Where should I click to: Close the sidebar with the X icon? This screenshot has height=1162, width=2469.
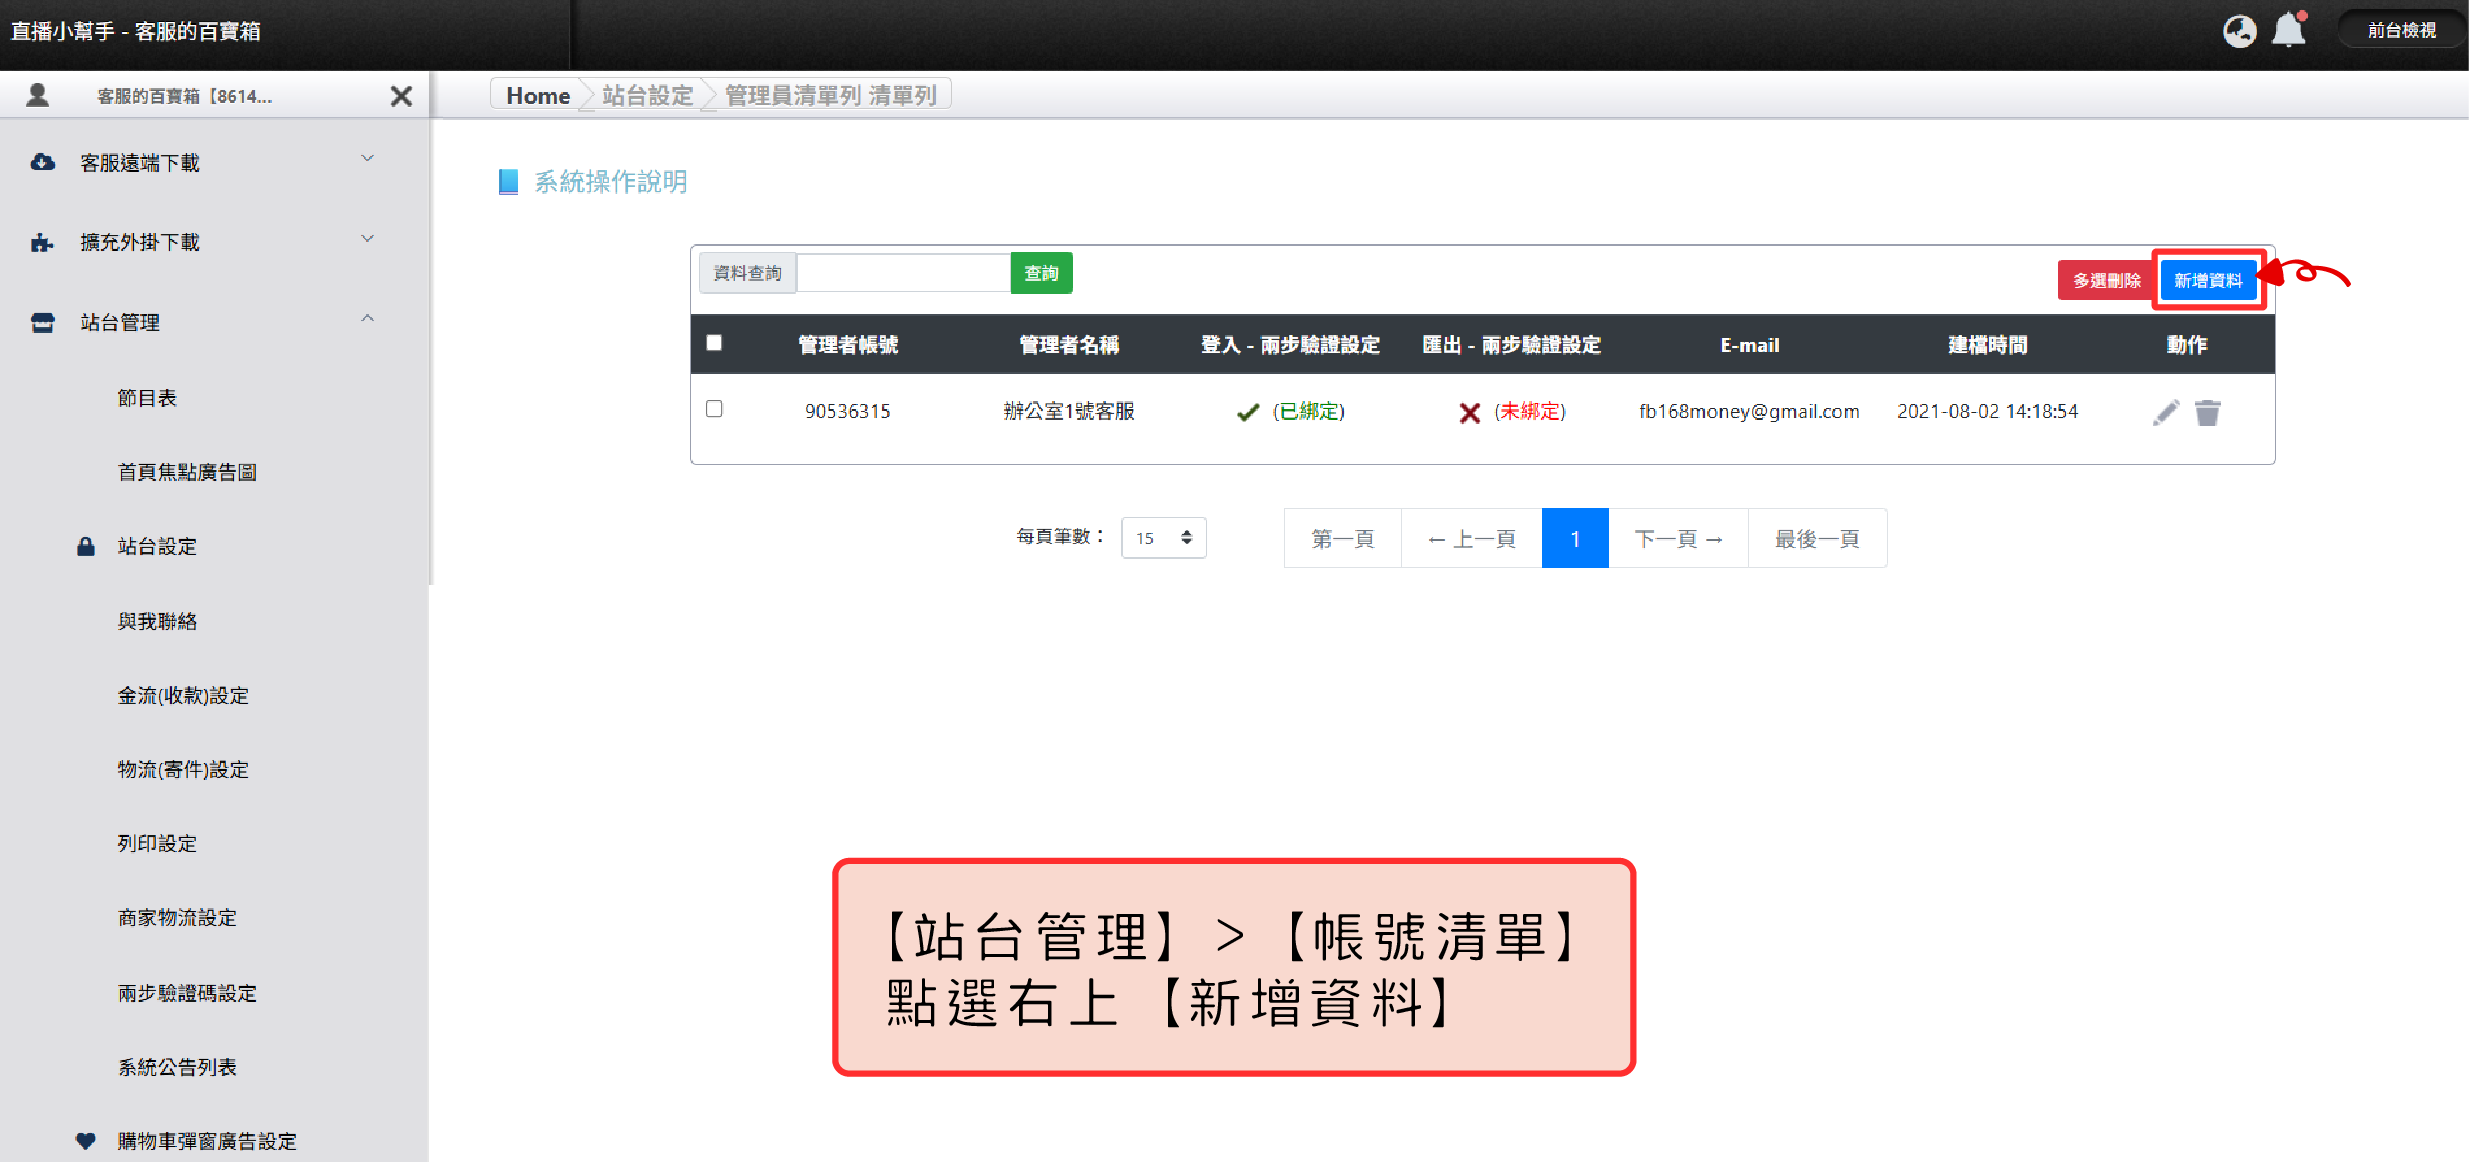click(401, 96)
